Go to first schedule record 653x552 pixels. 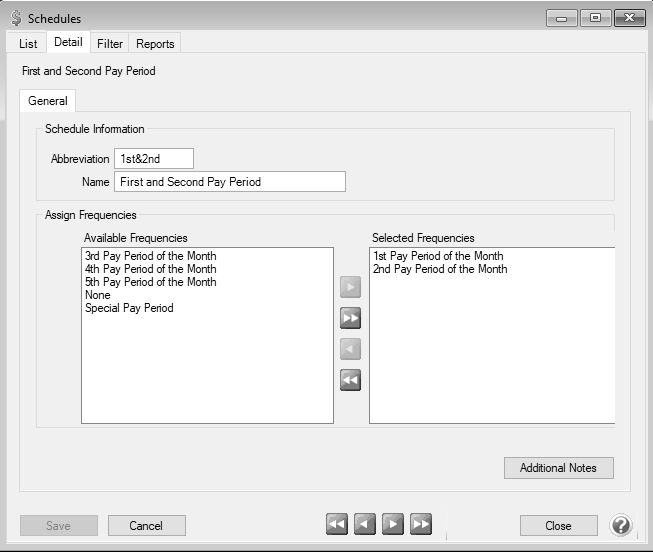click(x=337, y=524)
